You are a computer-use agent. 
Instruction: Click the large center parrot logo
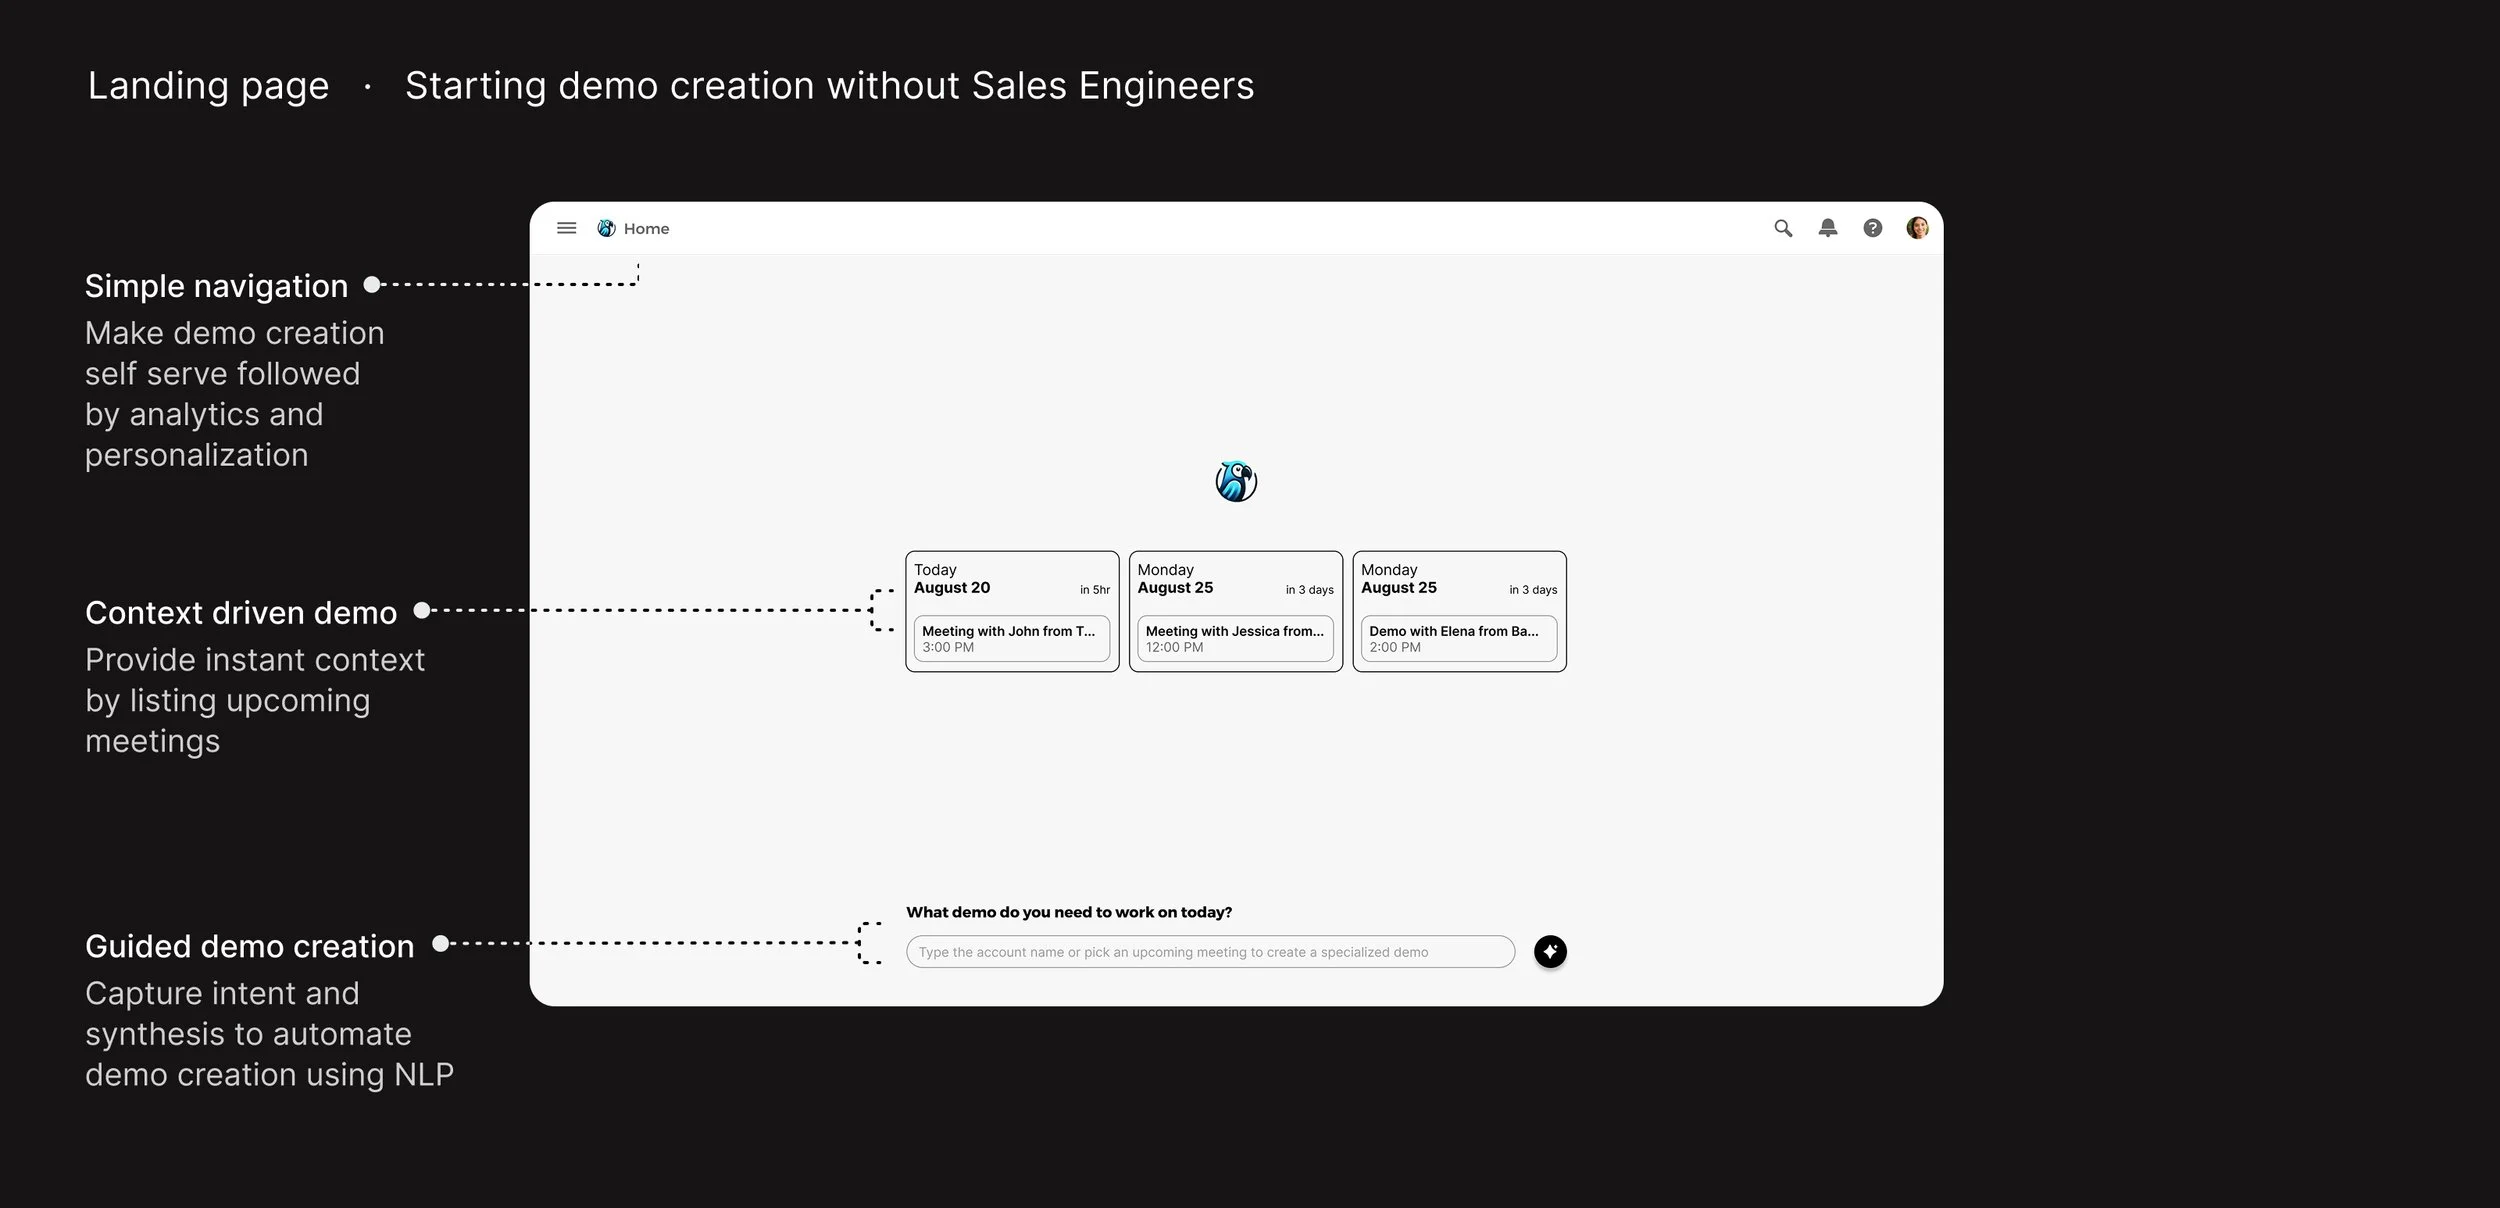(x=1236, y=481)
